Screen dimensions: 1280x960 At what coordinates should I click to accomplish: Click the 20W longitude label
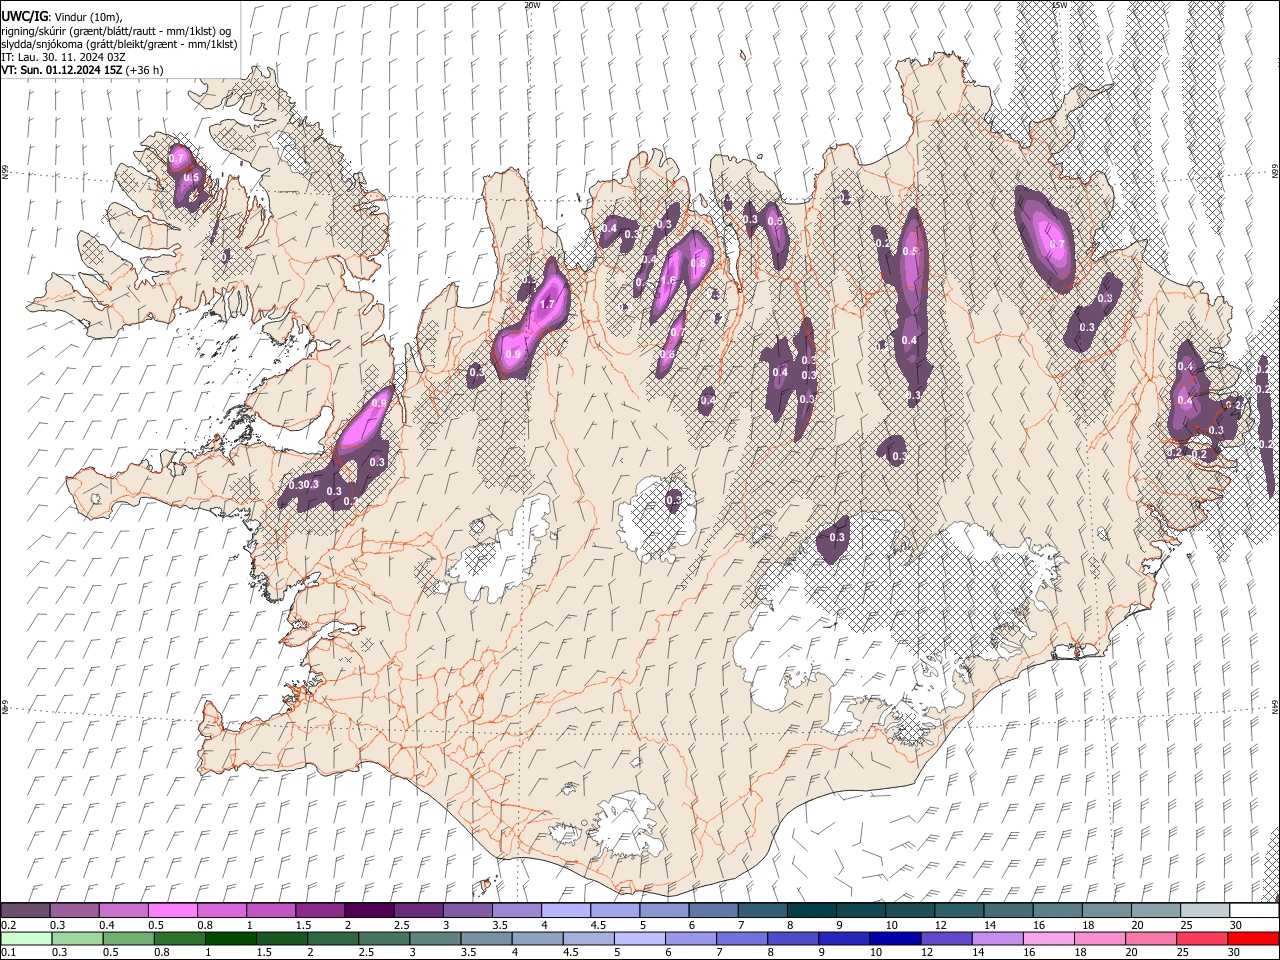tap(532, 5)
